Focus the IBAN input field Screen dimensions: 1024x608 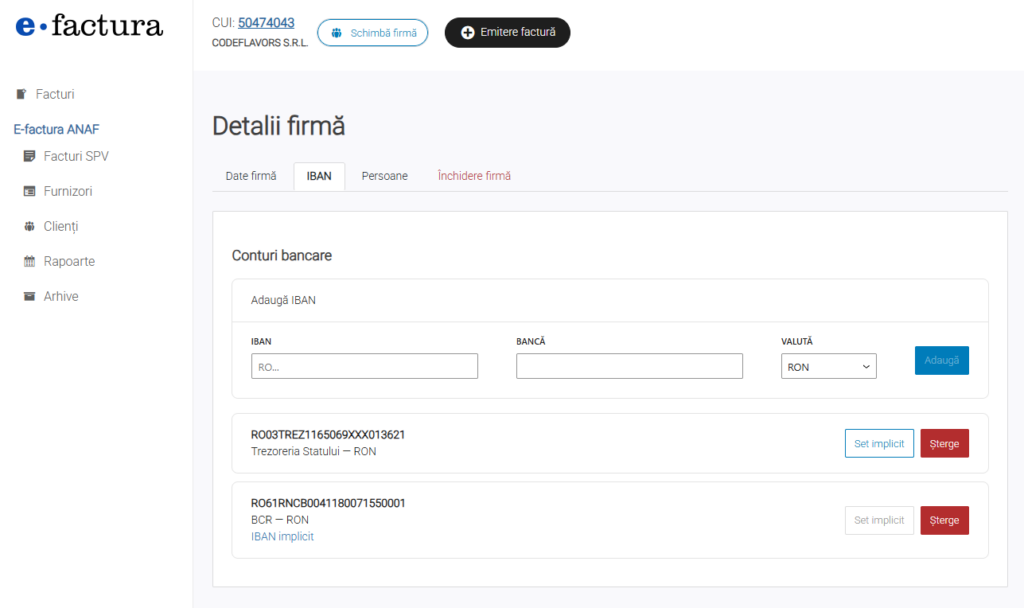point(364,367)
